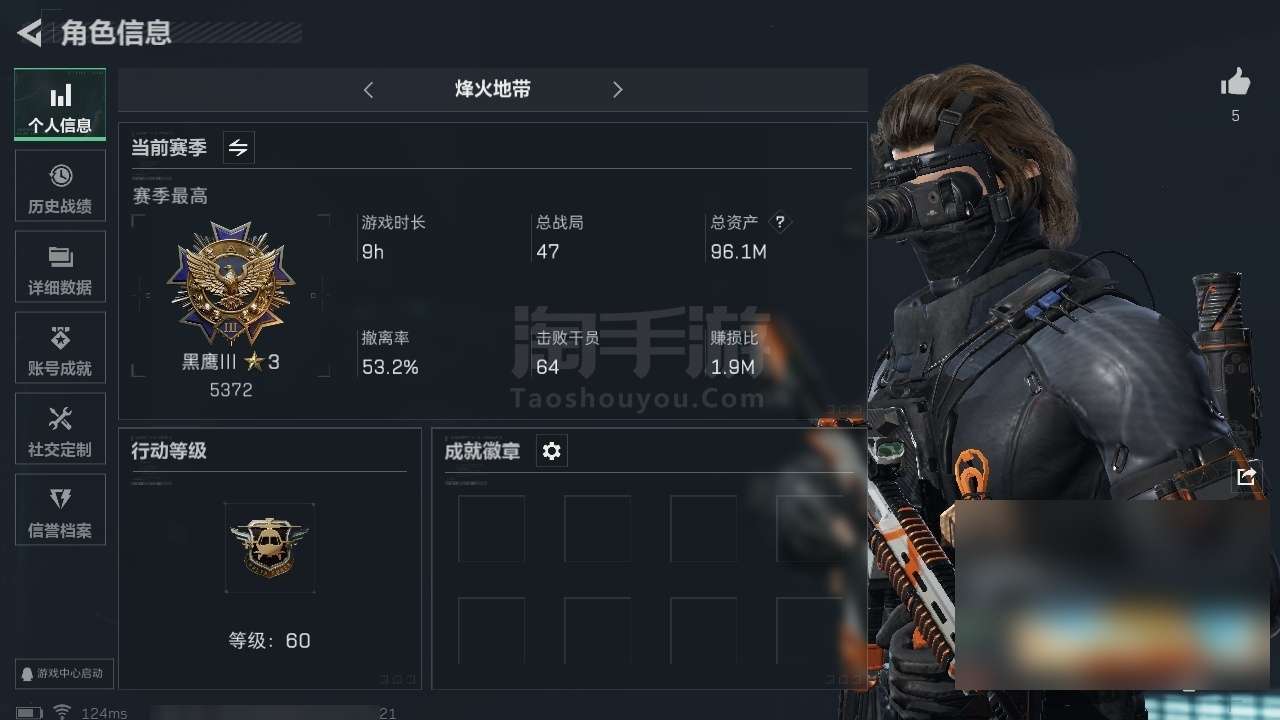Switch to previous mode with left chevron
This screenshot has height=720, width=1280.
pyautogui.click(x=368, y=90)
